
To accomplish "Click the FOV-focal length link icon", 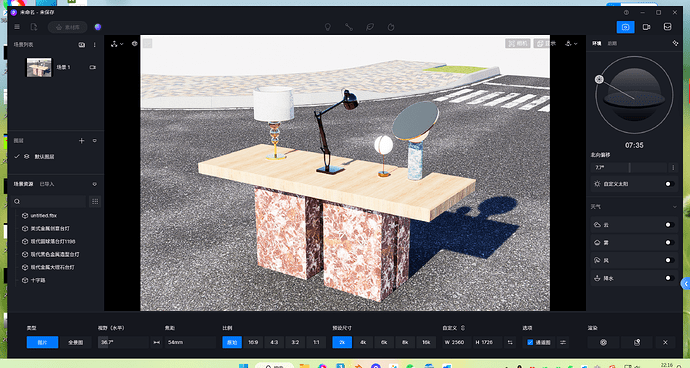I will [157, 342].
